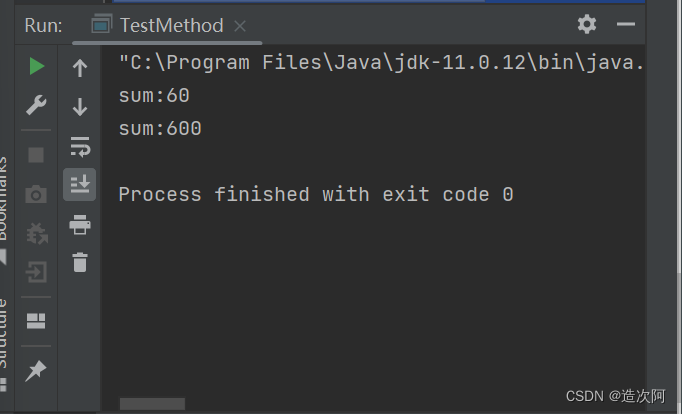Pin the run tab

36,371
